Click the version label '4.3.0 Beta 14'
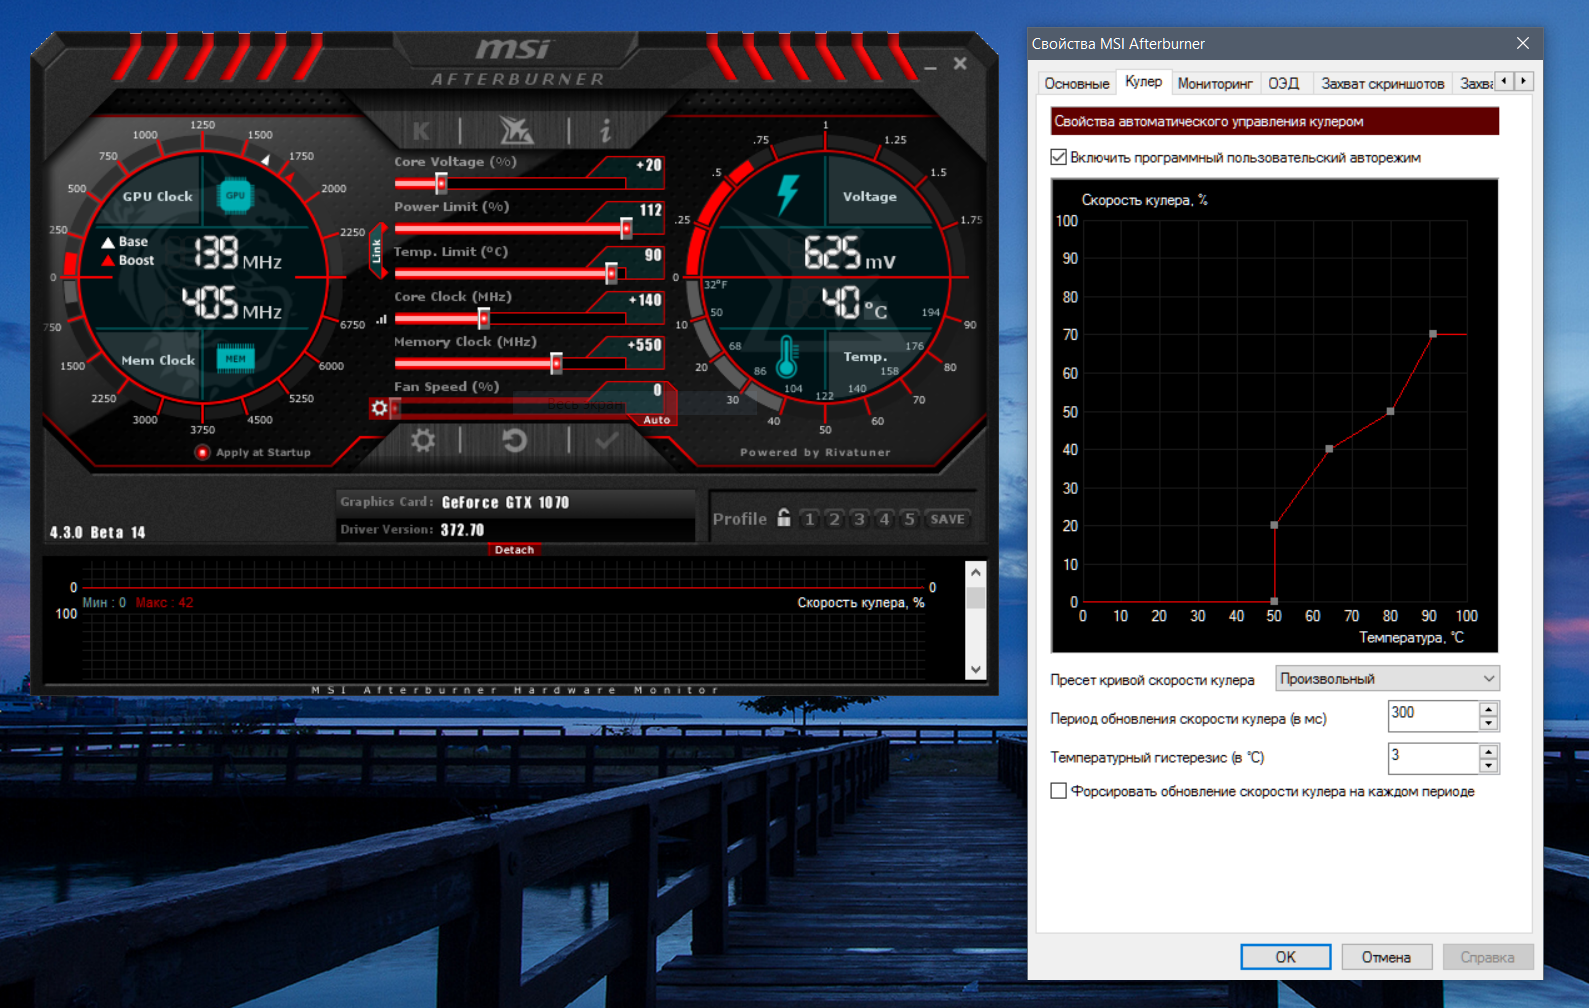Screen dimensions: 1589x1008 [x=97, y=532]
